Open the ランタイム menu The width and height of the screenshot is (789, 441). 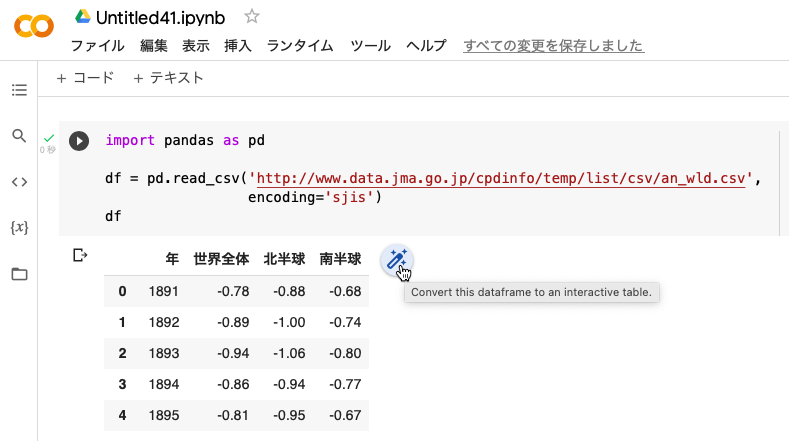tap(300, 46)
